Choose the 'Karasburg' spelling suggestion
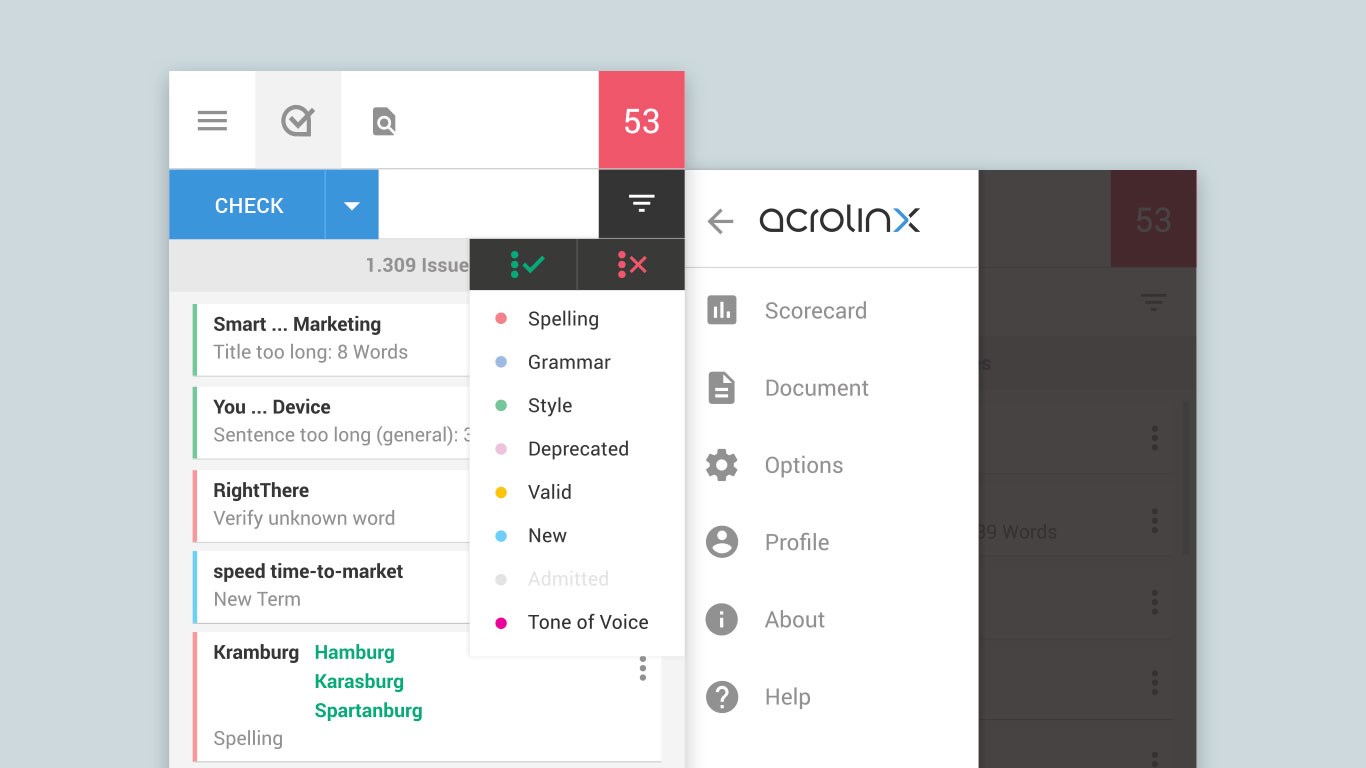The width and height of the screenshot is (1366, 768). [x=359, y=681]
